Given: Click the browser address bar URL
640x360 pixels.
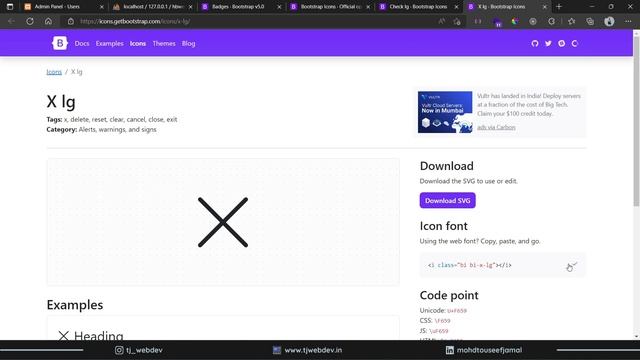Looking at the screenshot, I should tap(135, 21).
